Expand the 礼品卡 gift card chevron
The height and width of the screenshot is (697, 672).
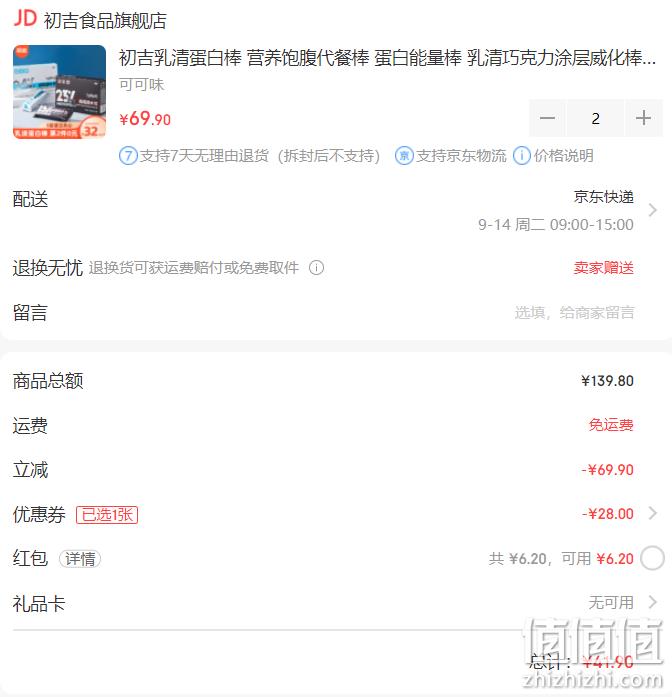(x=652, y=602)
